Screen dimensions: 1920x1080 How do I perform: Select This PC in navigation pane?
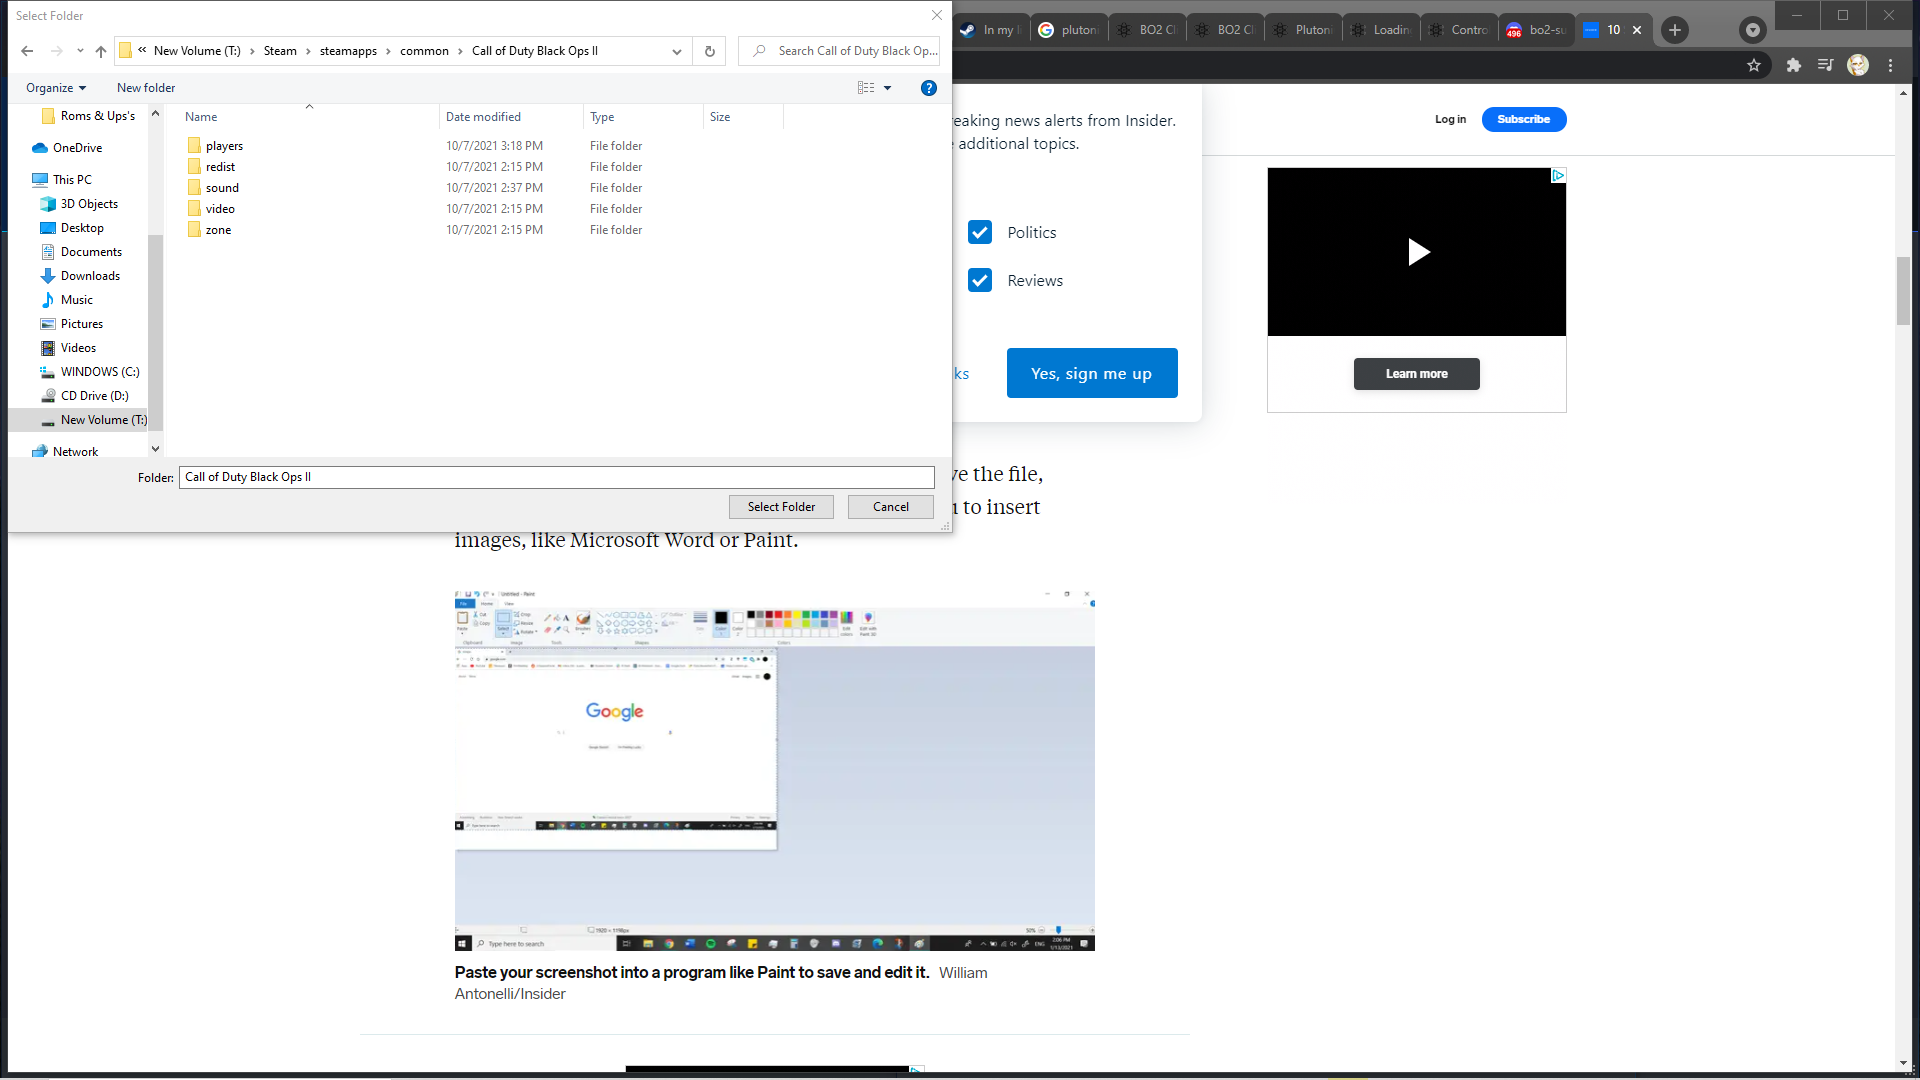click(x=72, y=180)
